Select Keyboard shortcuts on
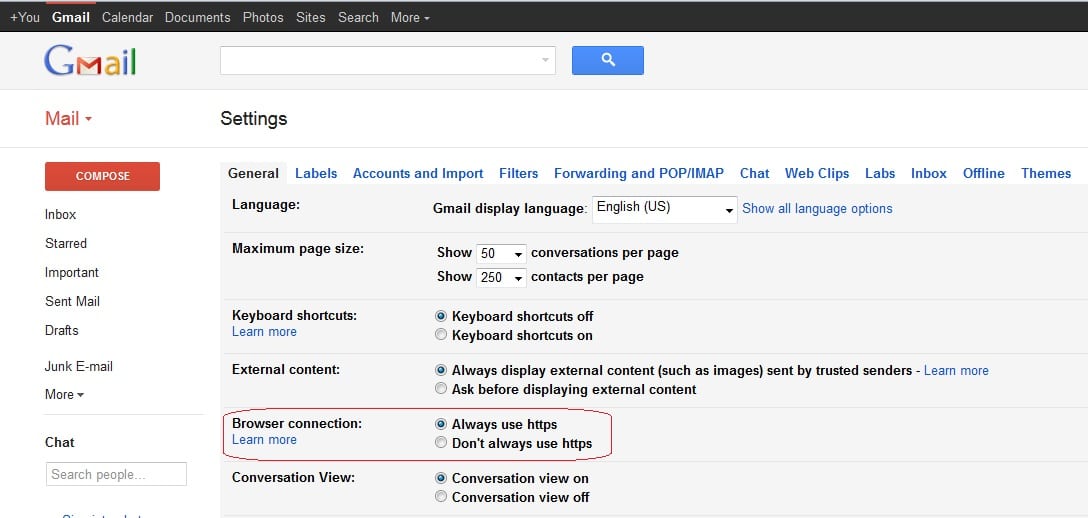 coord(441,335)
